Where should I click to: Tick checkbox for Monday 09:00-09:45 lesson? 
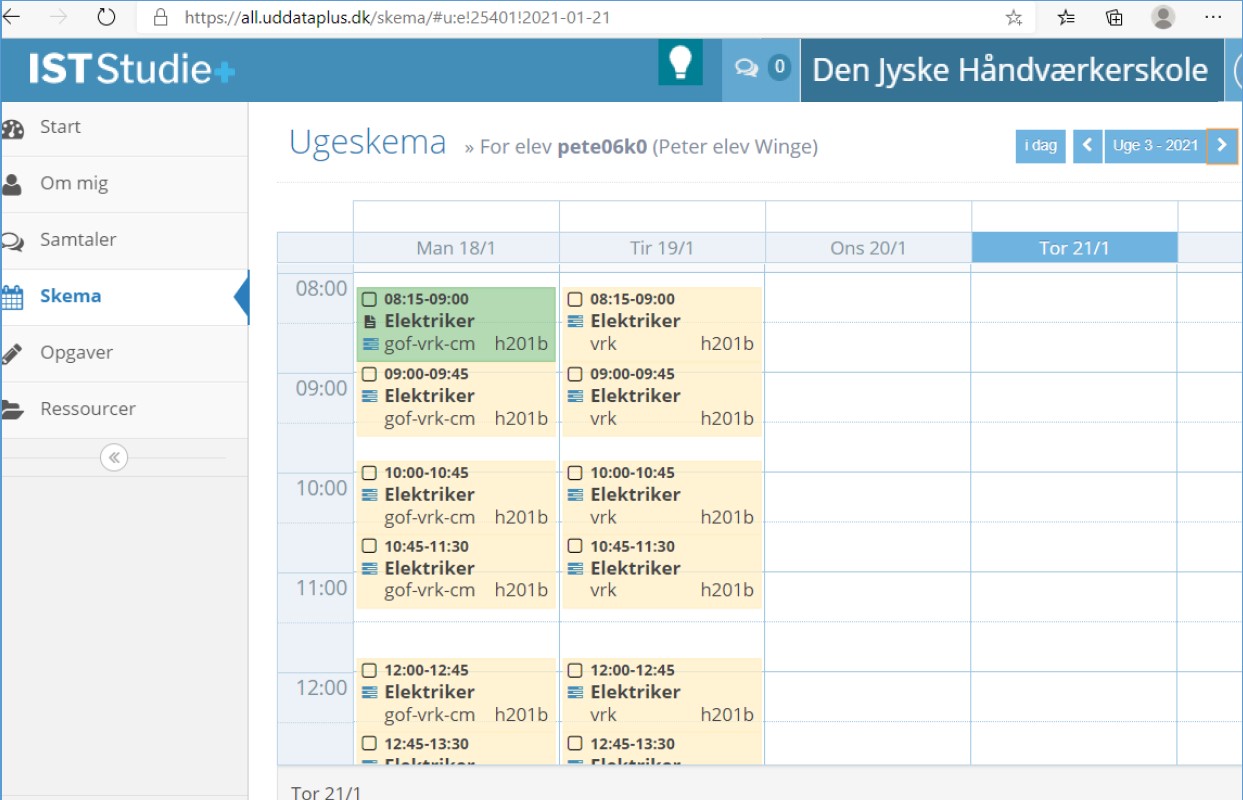(x=369, y=374)
